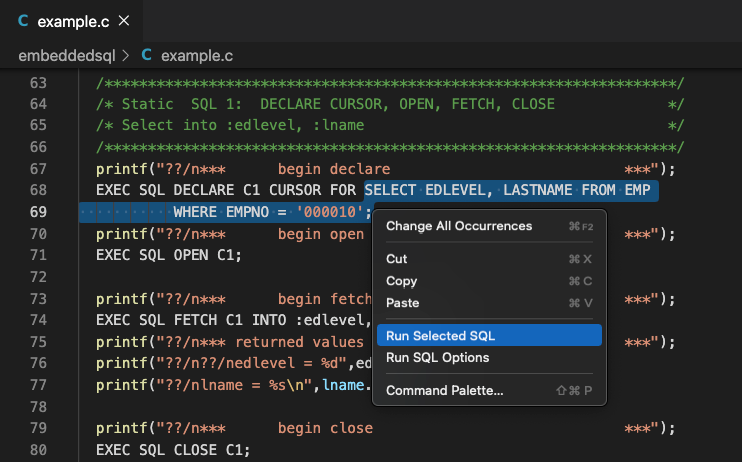Click the C file icon in example.c tab
This screenshot has width=742, height=462.
coord(23,21)
